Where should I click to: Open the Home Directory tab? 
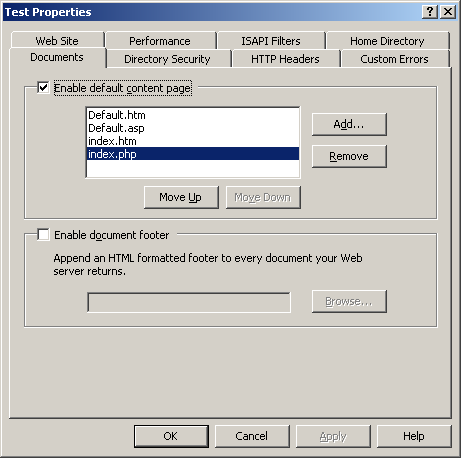(387, 41)
